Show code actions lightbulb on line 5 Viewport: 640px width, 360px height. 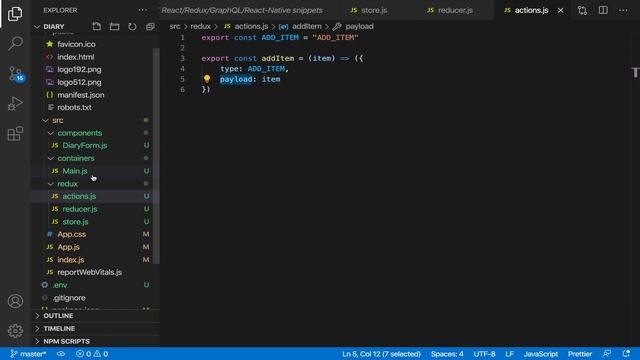207,79
